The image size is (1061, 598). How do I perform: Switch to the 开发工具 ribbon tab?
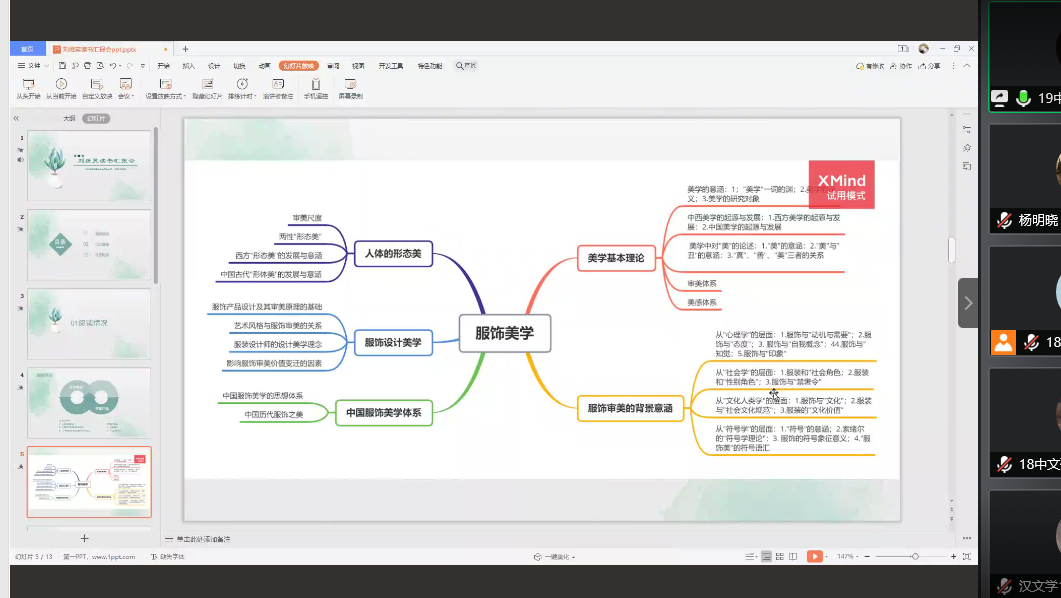390,66
